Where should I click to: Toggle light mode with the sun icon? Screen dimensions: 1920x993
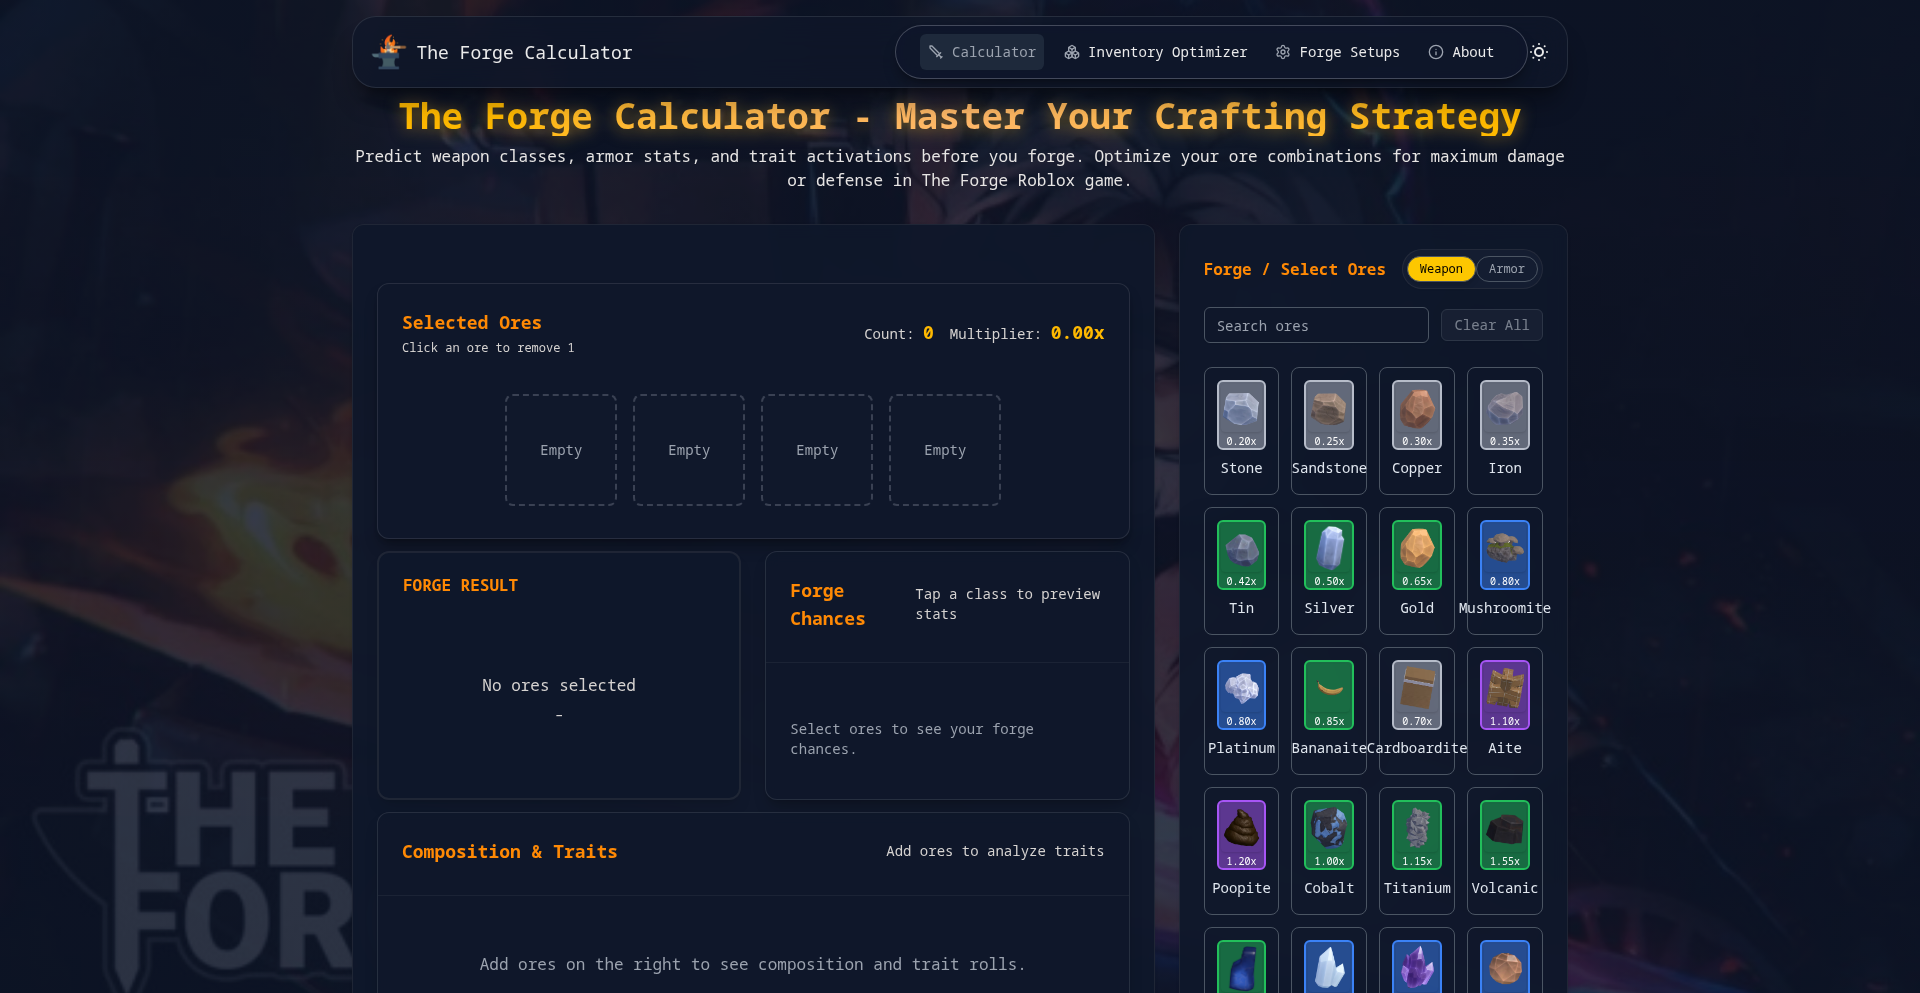[1538, 52]
